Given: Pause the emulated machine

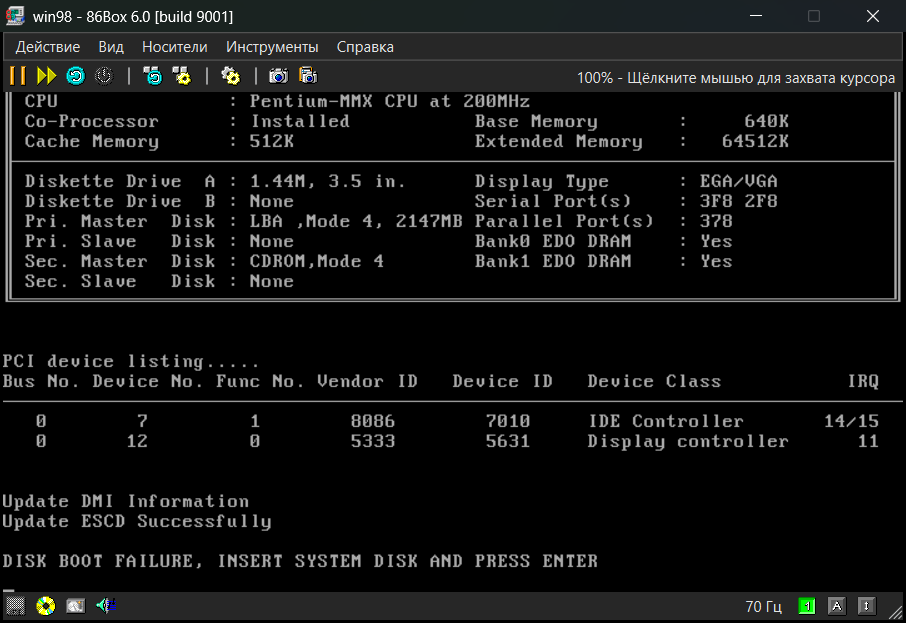Looking at the screenshot, I should point(17,76).
